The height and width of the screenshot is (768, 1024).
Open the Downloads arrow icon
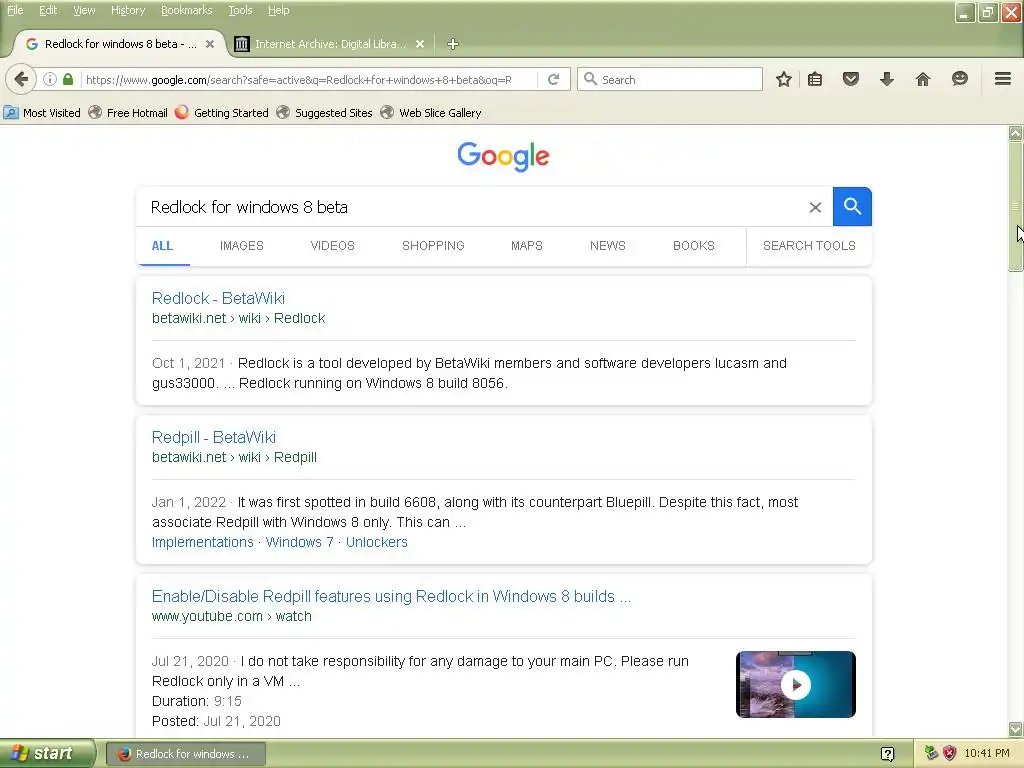(x=886, y=80)
